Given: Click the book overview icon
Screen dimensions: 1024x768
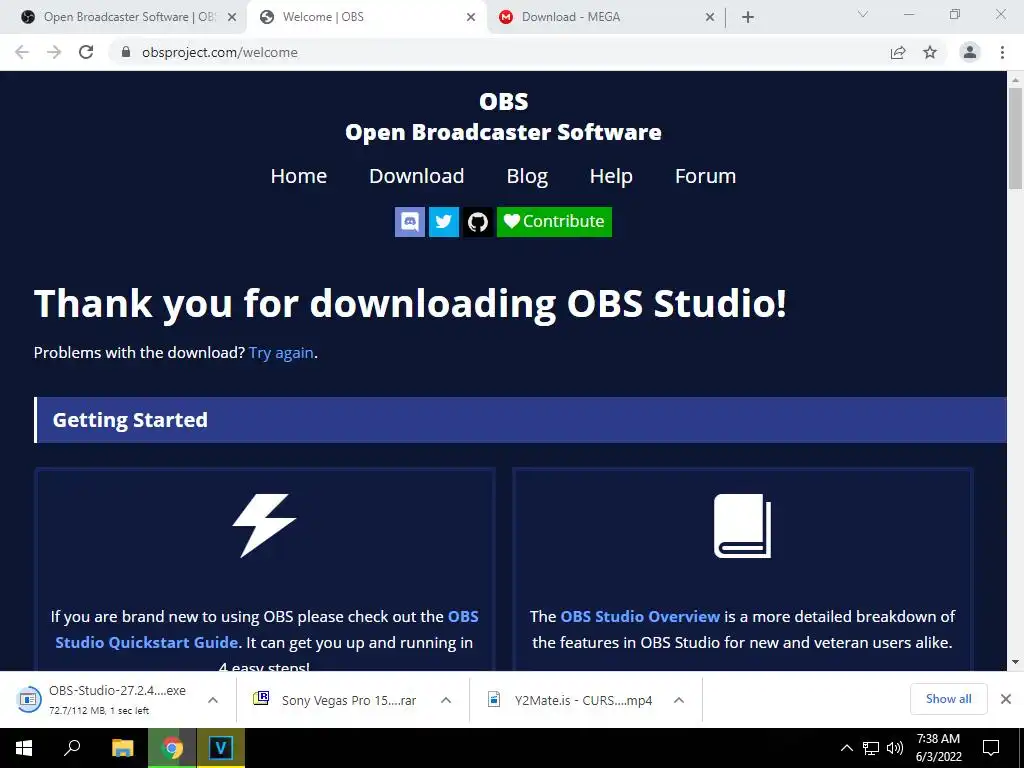Looking at the screenshot, I should tap(743, 526).
